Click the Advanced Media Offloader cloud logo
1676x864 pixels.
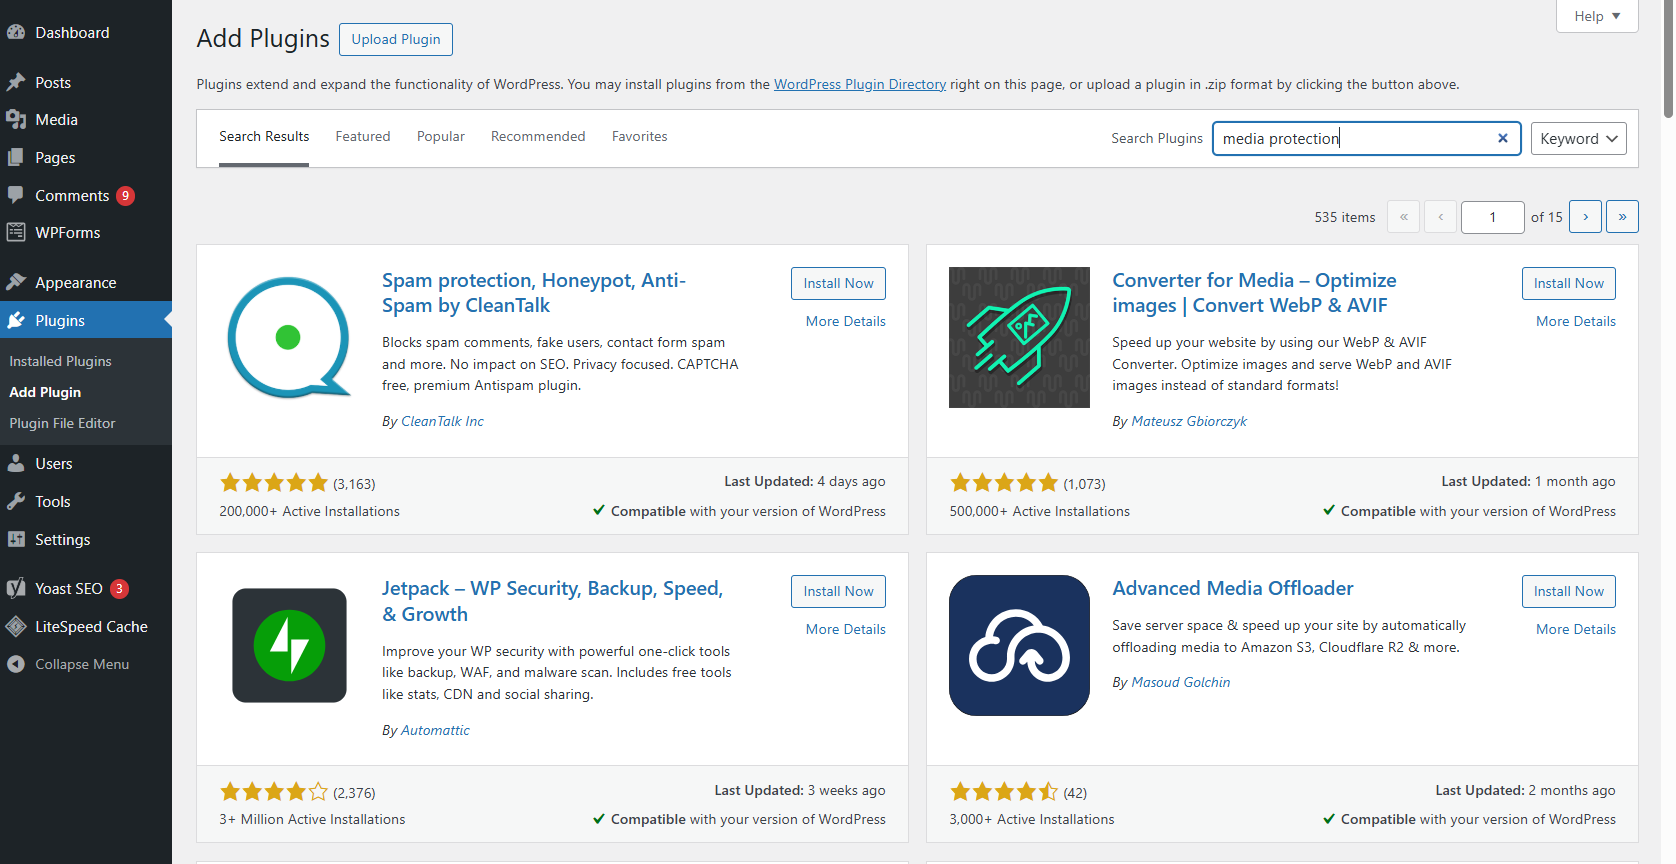coord(1019,645)
